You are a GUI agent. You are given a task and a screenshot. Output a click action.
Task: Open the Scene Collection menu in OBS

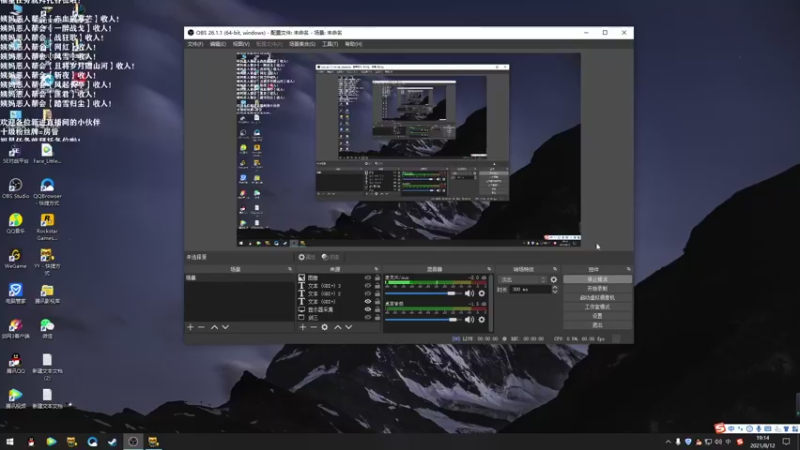302,44
